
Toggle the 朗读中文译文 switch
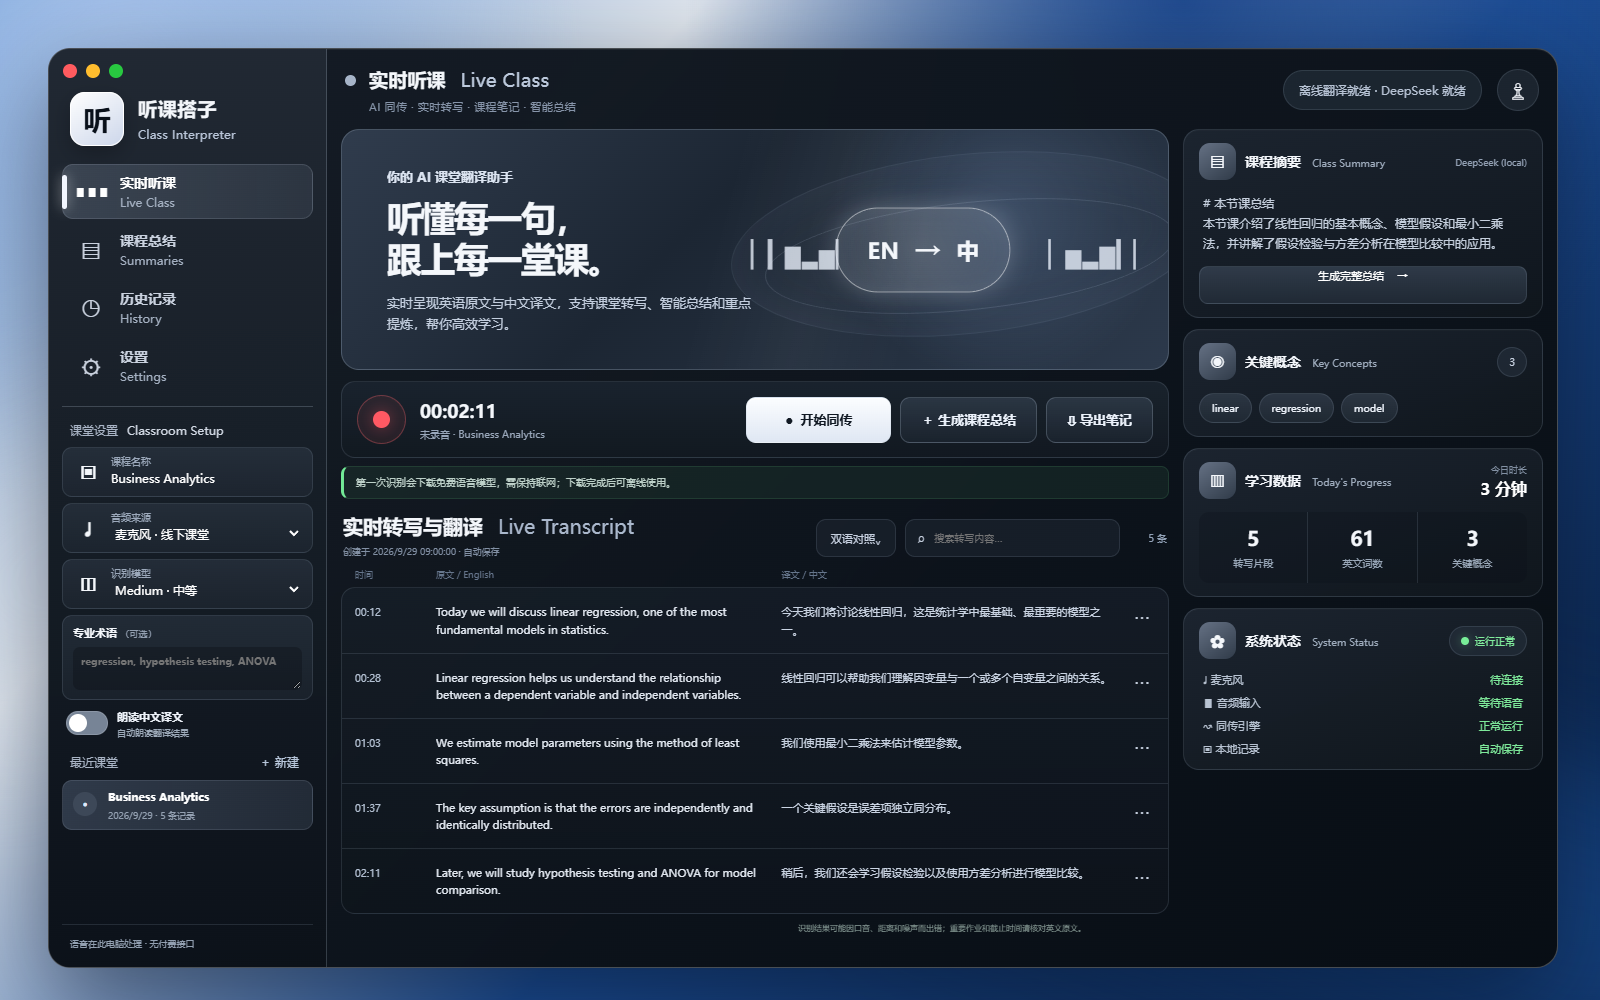[87, 723]
